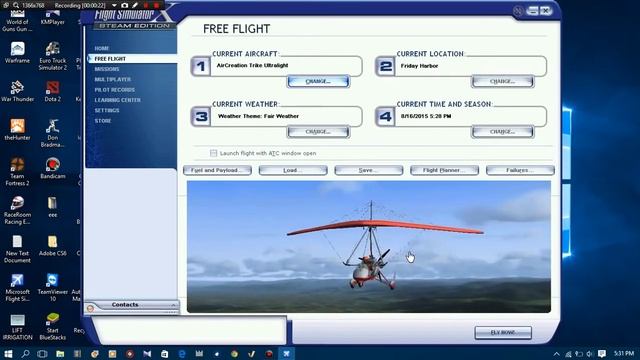The image size is (640, 360).
Task: Open MULTIPLAYER from the sidebar
Action: tap(113, 79)
